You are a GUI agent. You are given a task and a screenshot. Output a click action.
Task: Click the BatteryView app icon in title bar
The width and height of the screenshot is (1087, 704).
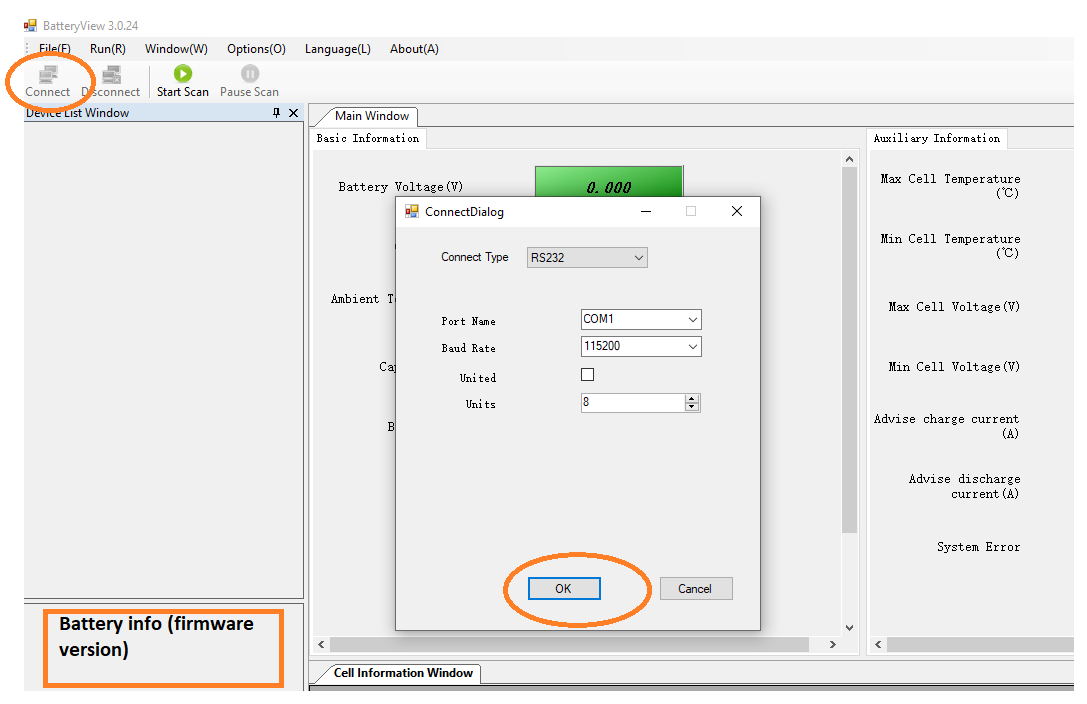click(30, 25)
